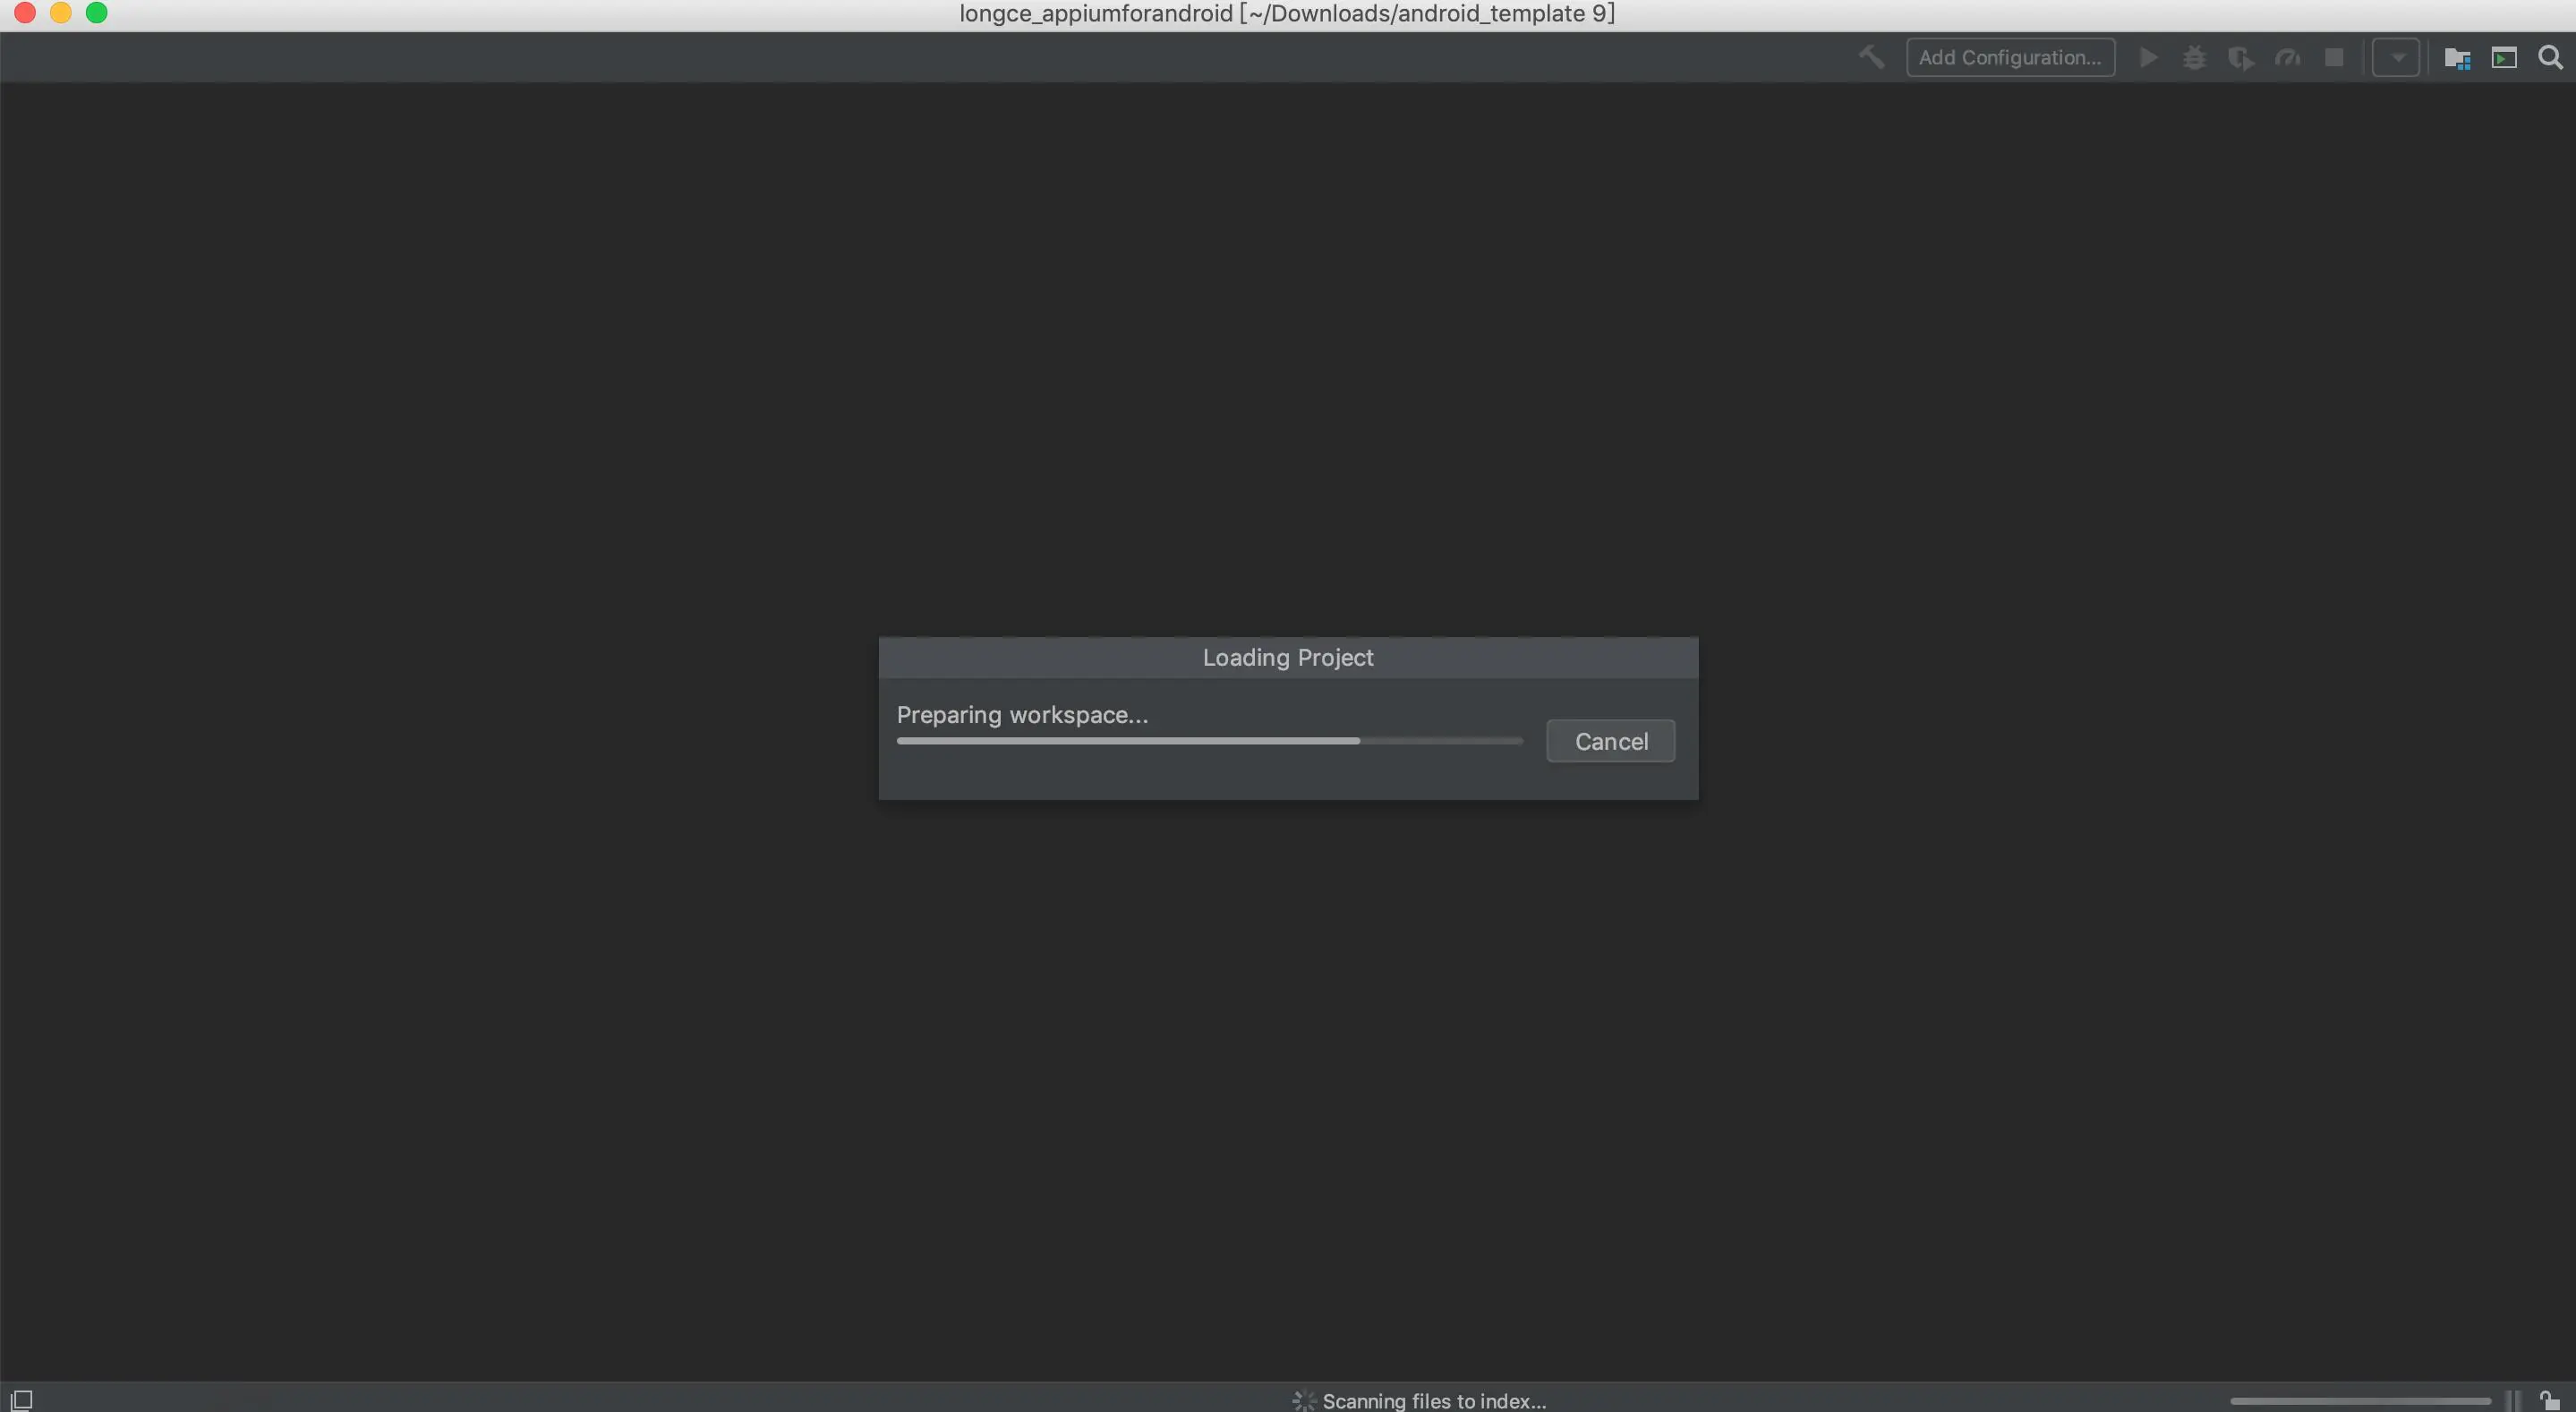The width and height of the screenshot is (2576, 1412).
Task: Expand the toolbar dropdown arrow box
Action: point(2396,58)
